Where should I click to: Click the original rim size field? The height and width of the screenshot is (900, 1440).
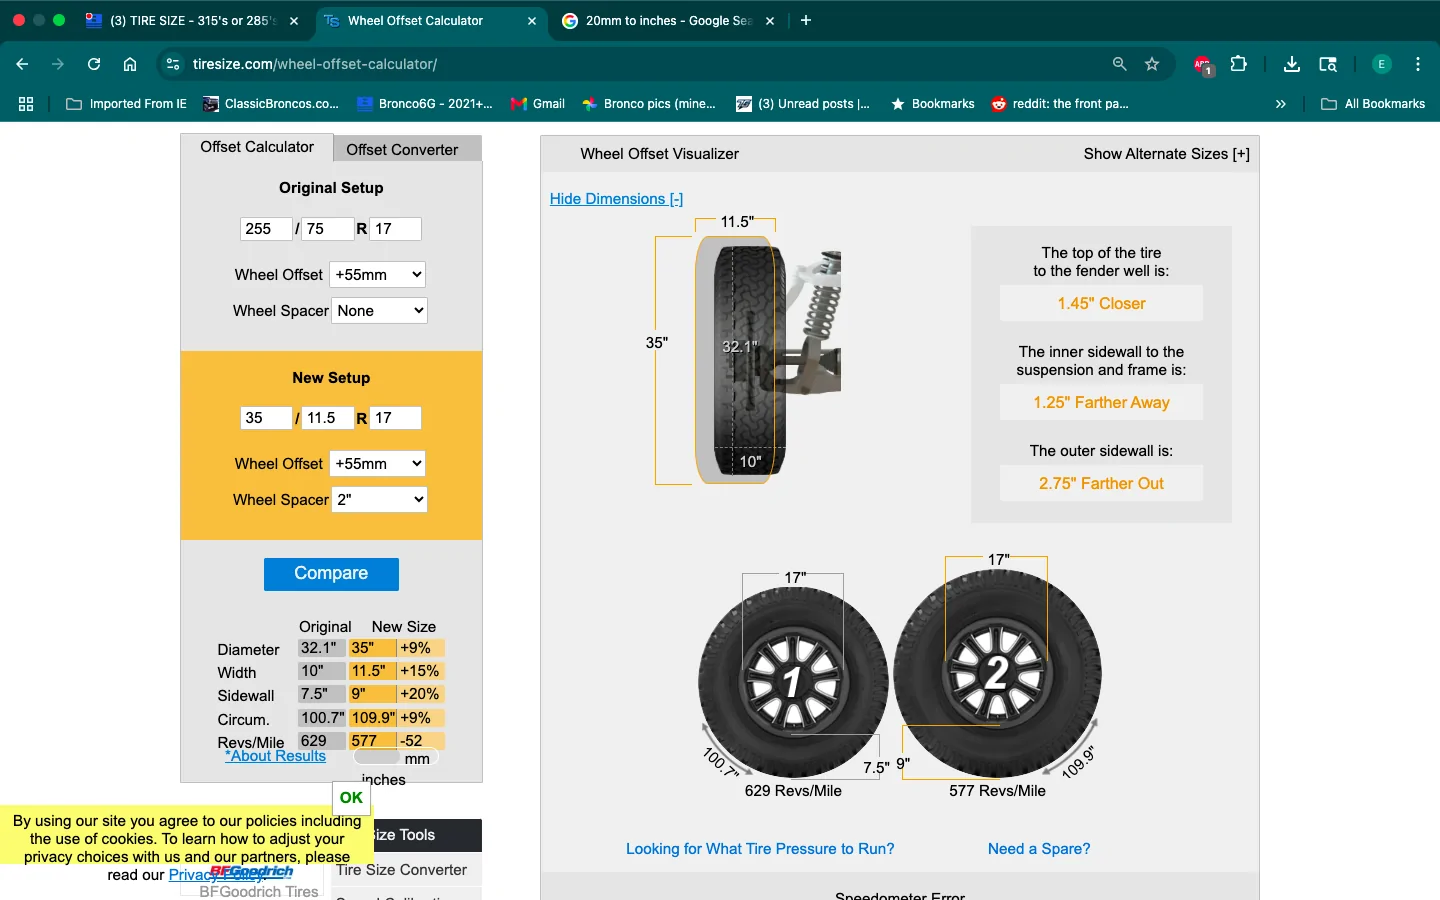pyautogui.click(x=396, y=229)
